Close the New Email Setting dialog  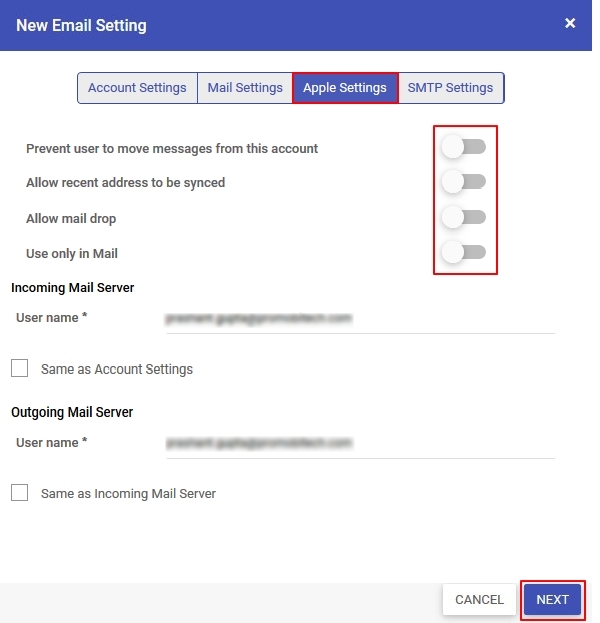pyautogui.click(x=570, y=23)
